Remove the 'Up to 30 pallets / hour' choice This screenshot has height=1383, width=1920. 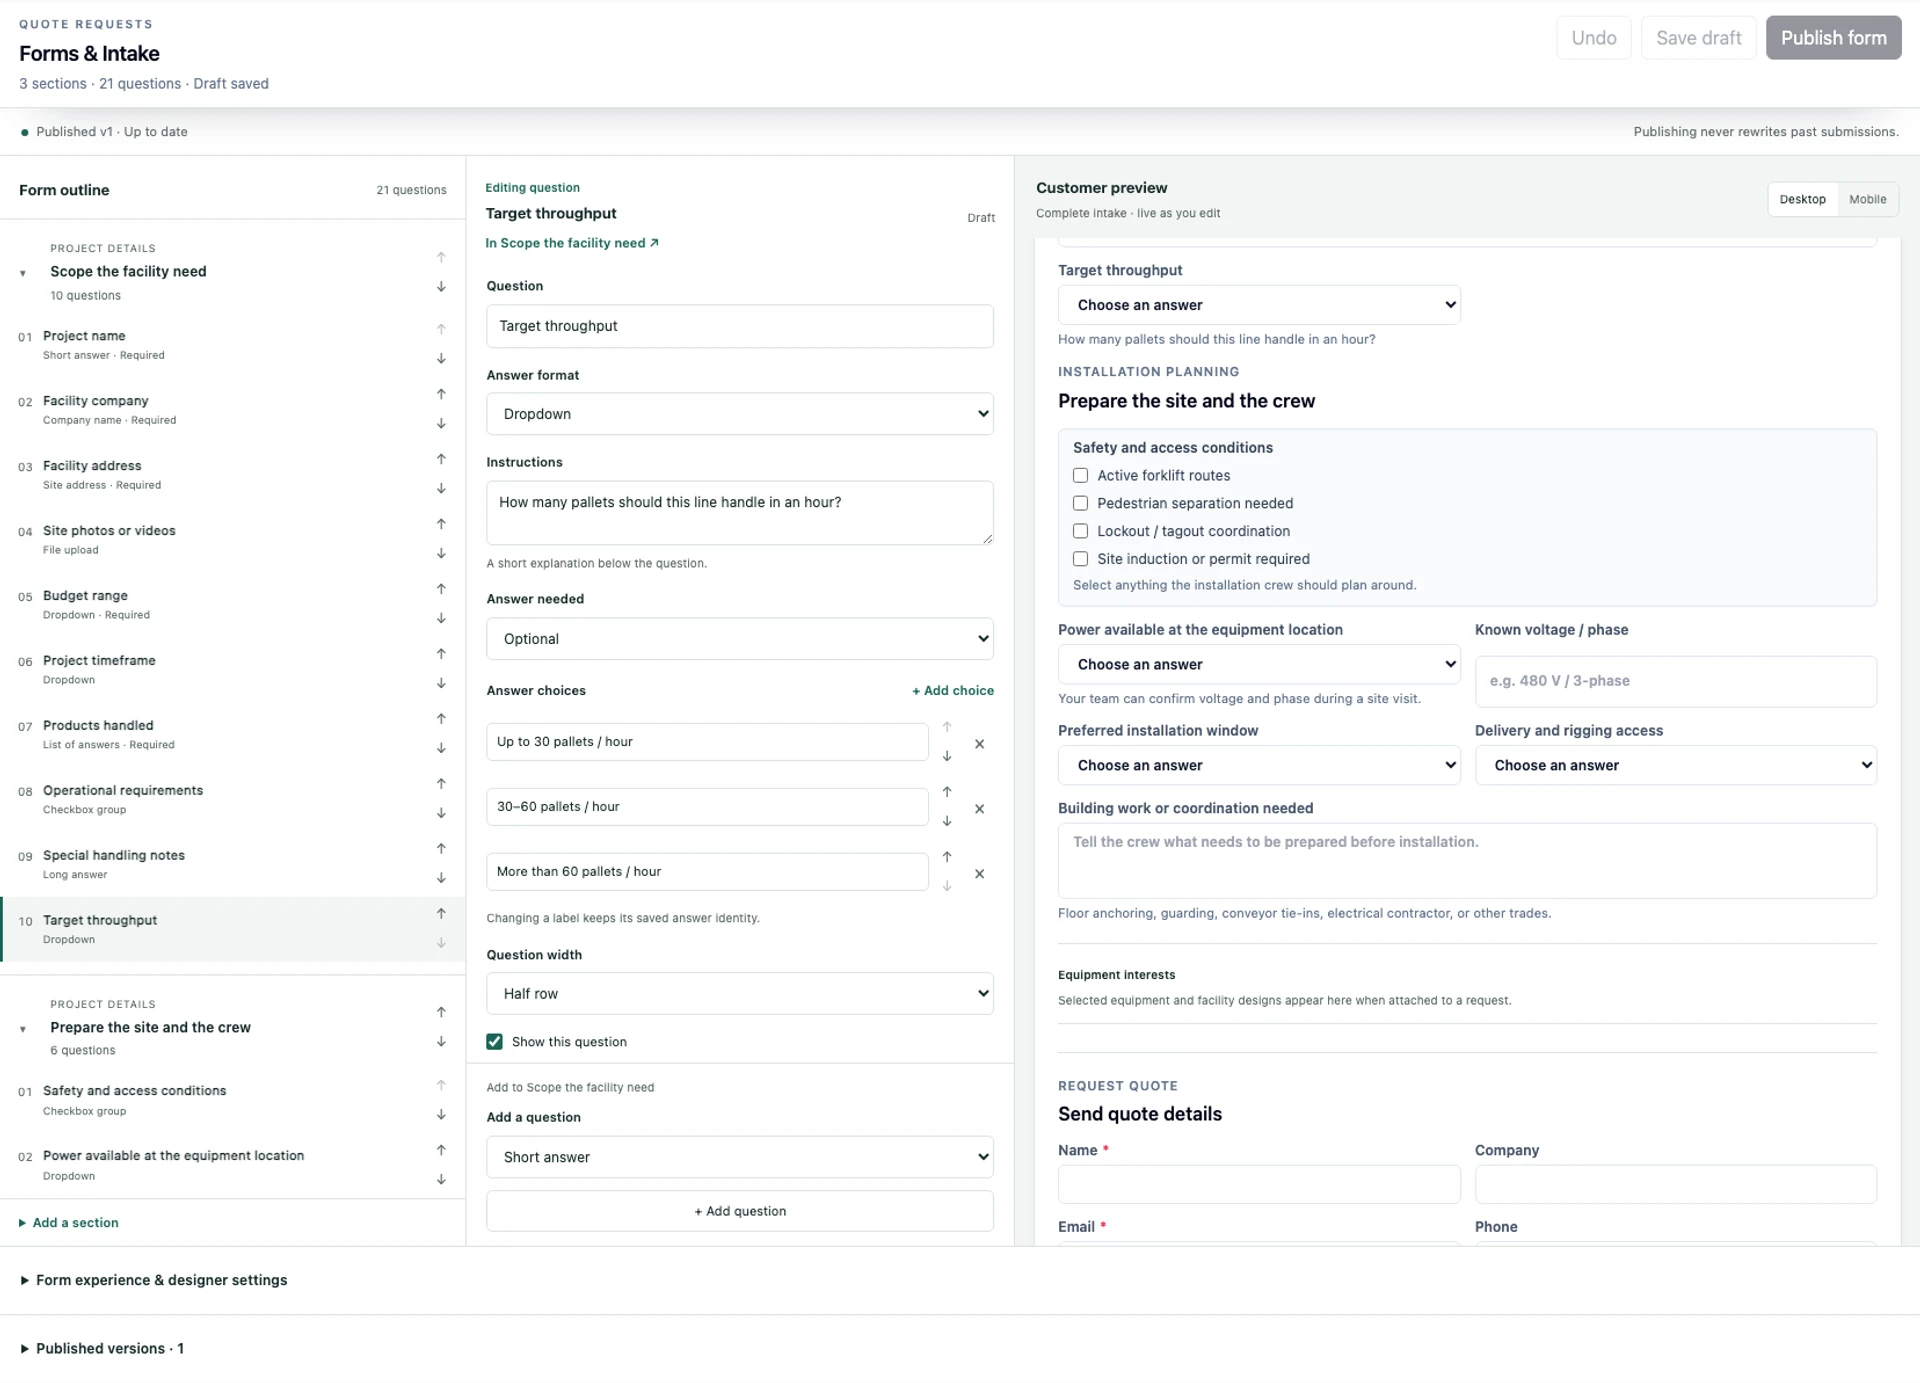click(x=980, y=744)
